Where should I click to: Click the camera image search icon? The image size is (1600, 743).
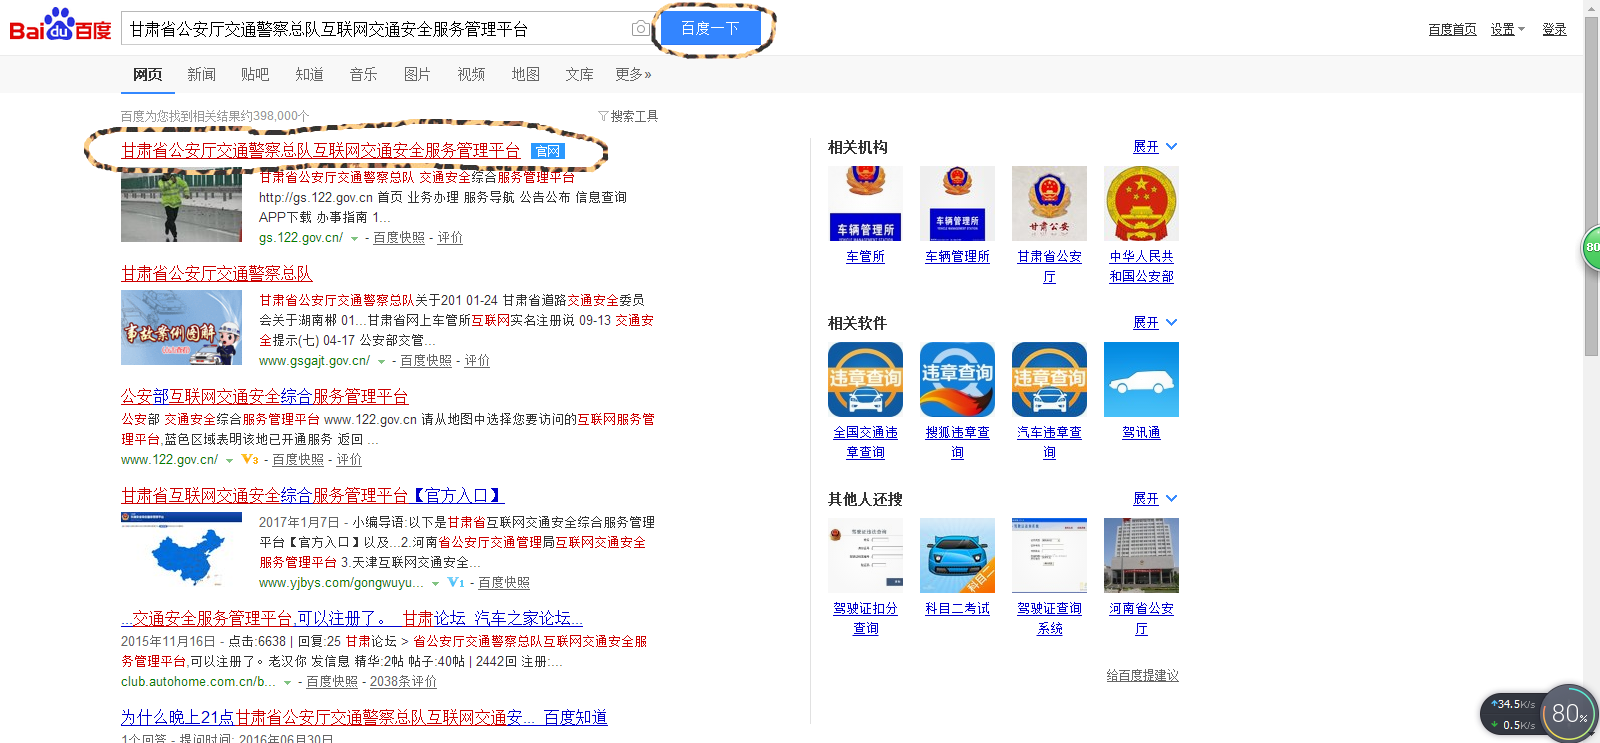(640, 29)
